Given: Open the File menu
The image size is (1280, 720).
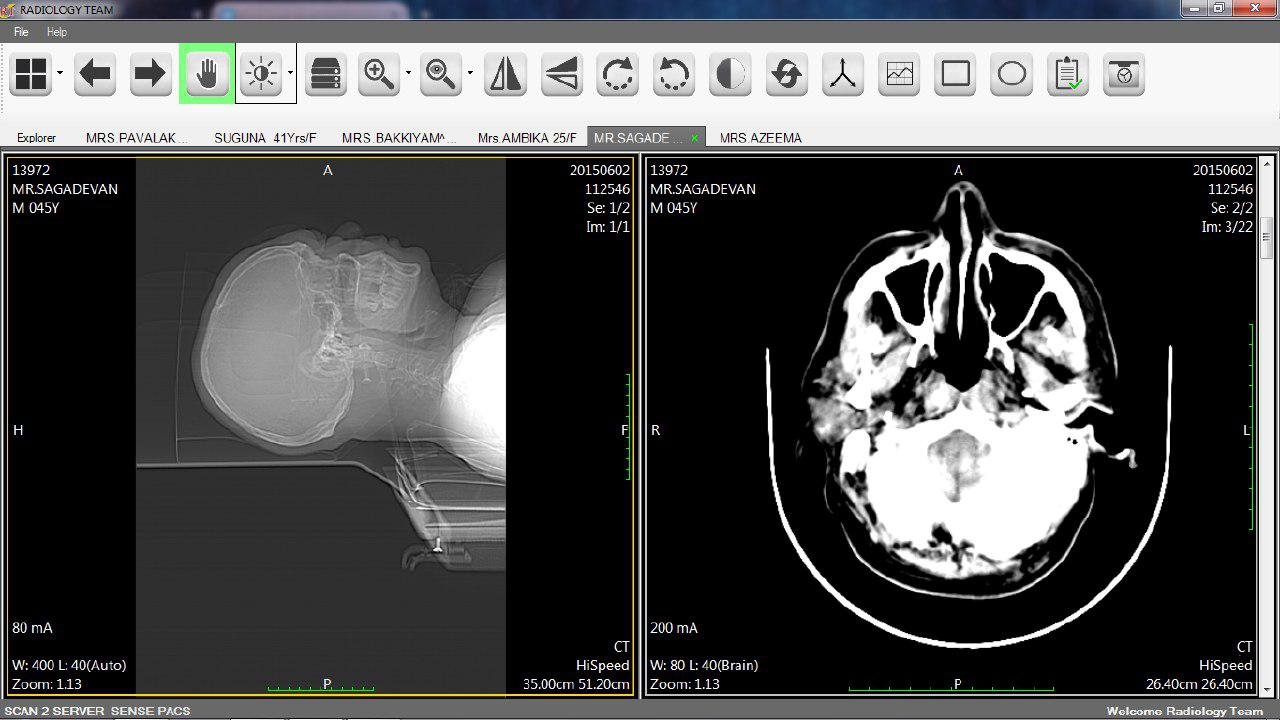Looking at the screenshot, I should 21,32.
